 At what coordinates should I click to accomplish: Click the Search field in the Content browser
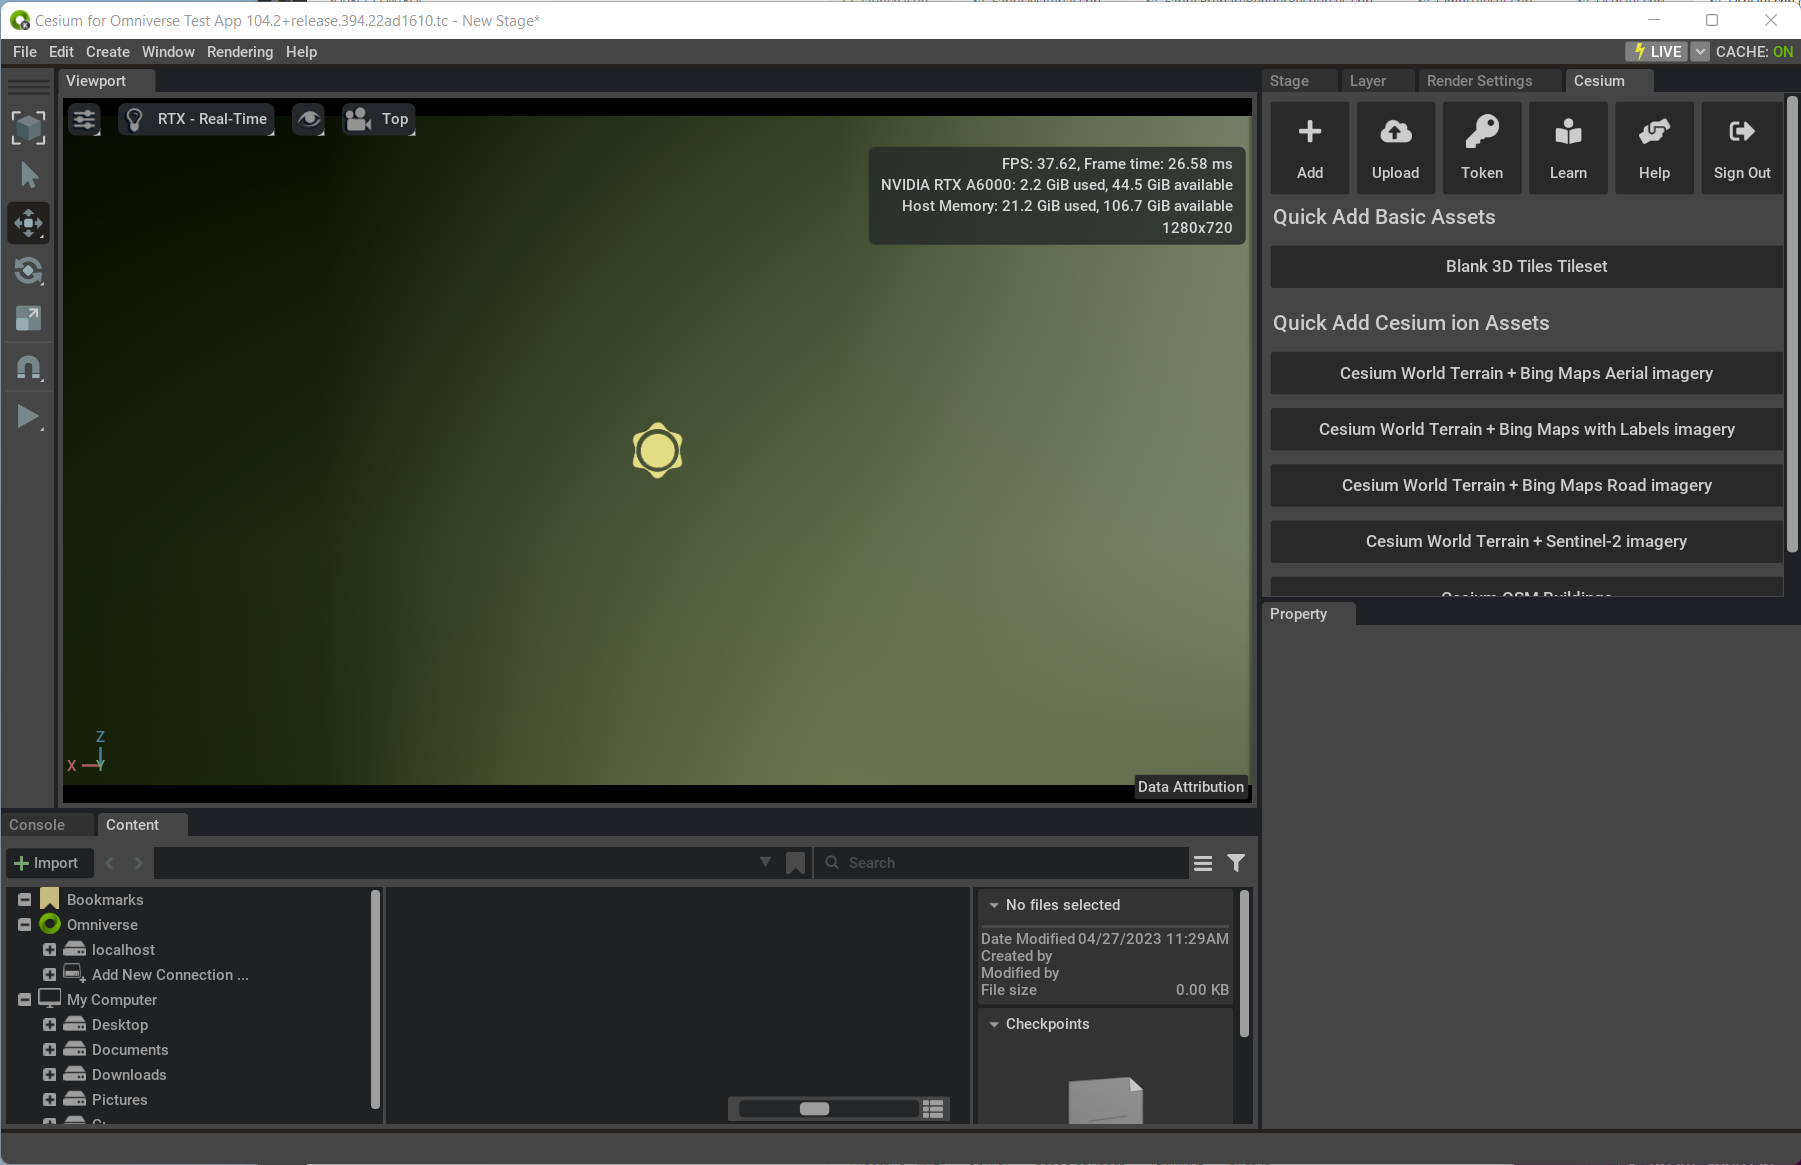[1000, 862]
